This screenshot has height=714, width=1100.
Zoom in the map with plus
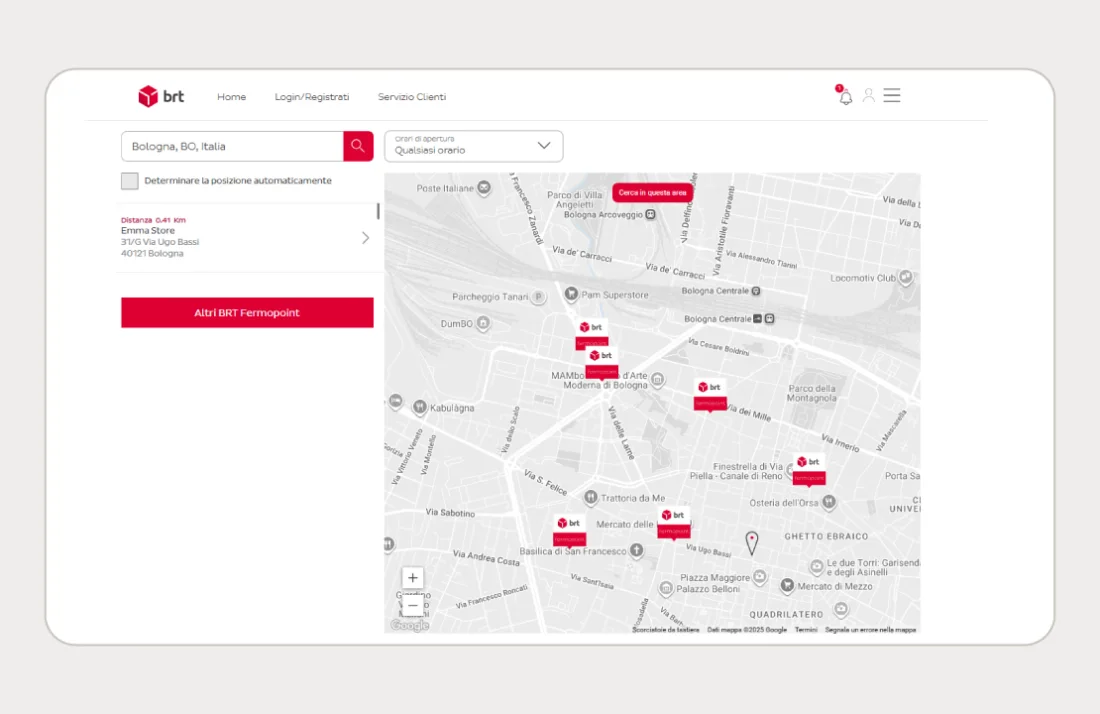pos(412,577)
